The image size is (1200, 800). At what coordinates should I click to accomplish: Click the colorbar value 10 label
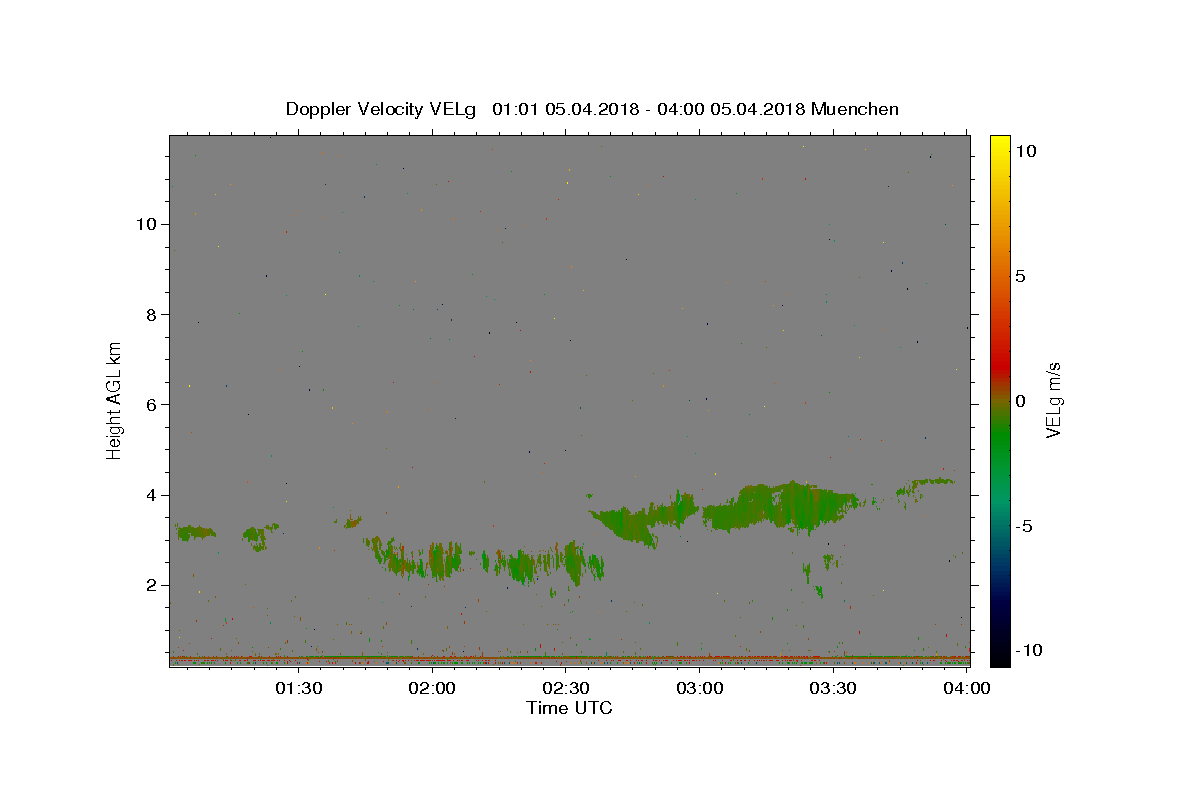pyautogui.click(x=1026, y=151)
